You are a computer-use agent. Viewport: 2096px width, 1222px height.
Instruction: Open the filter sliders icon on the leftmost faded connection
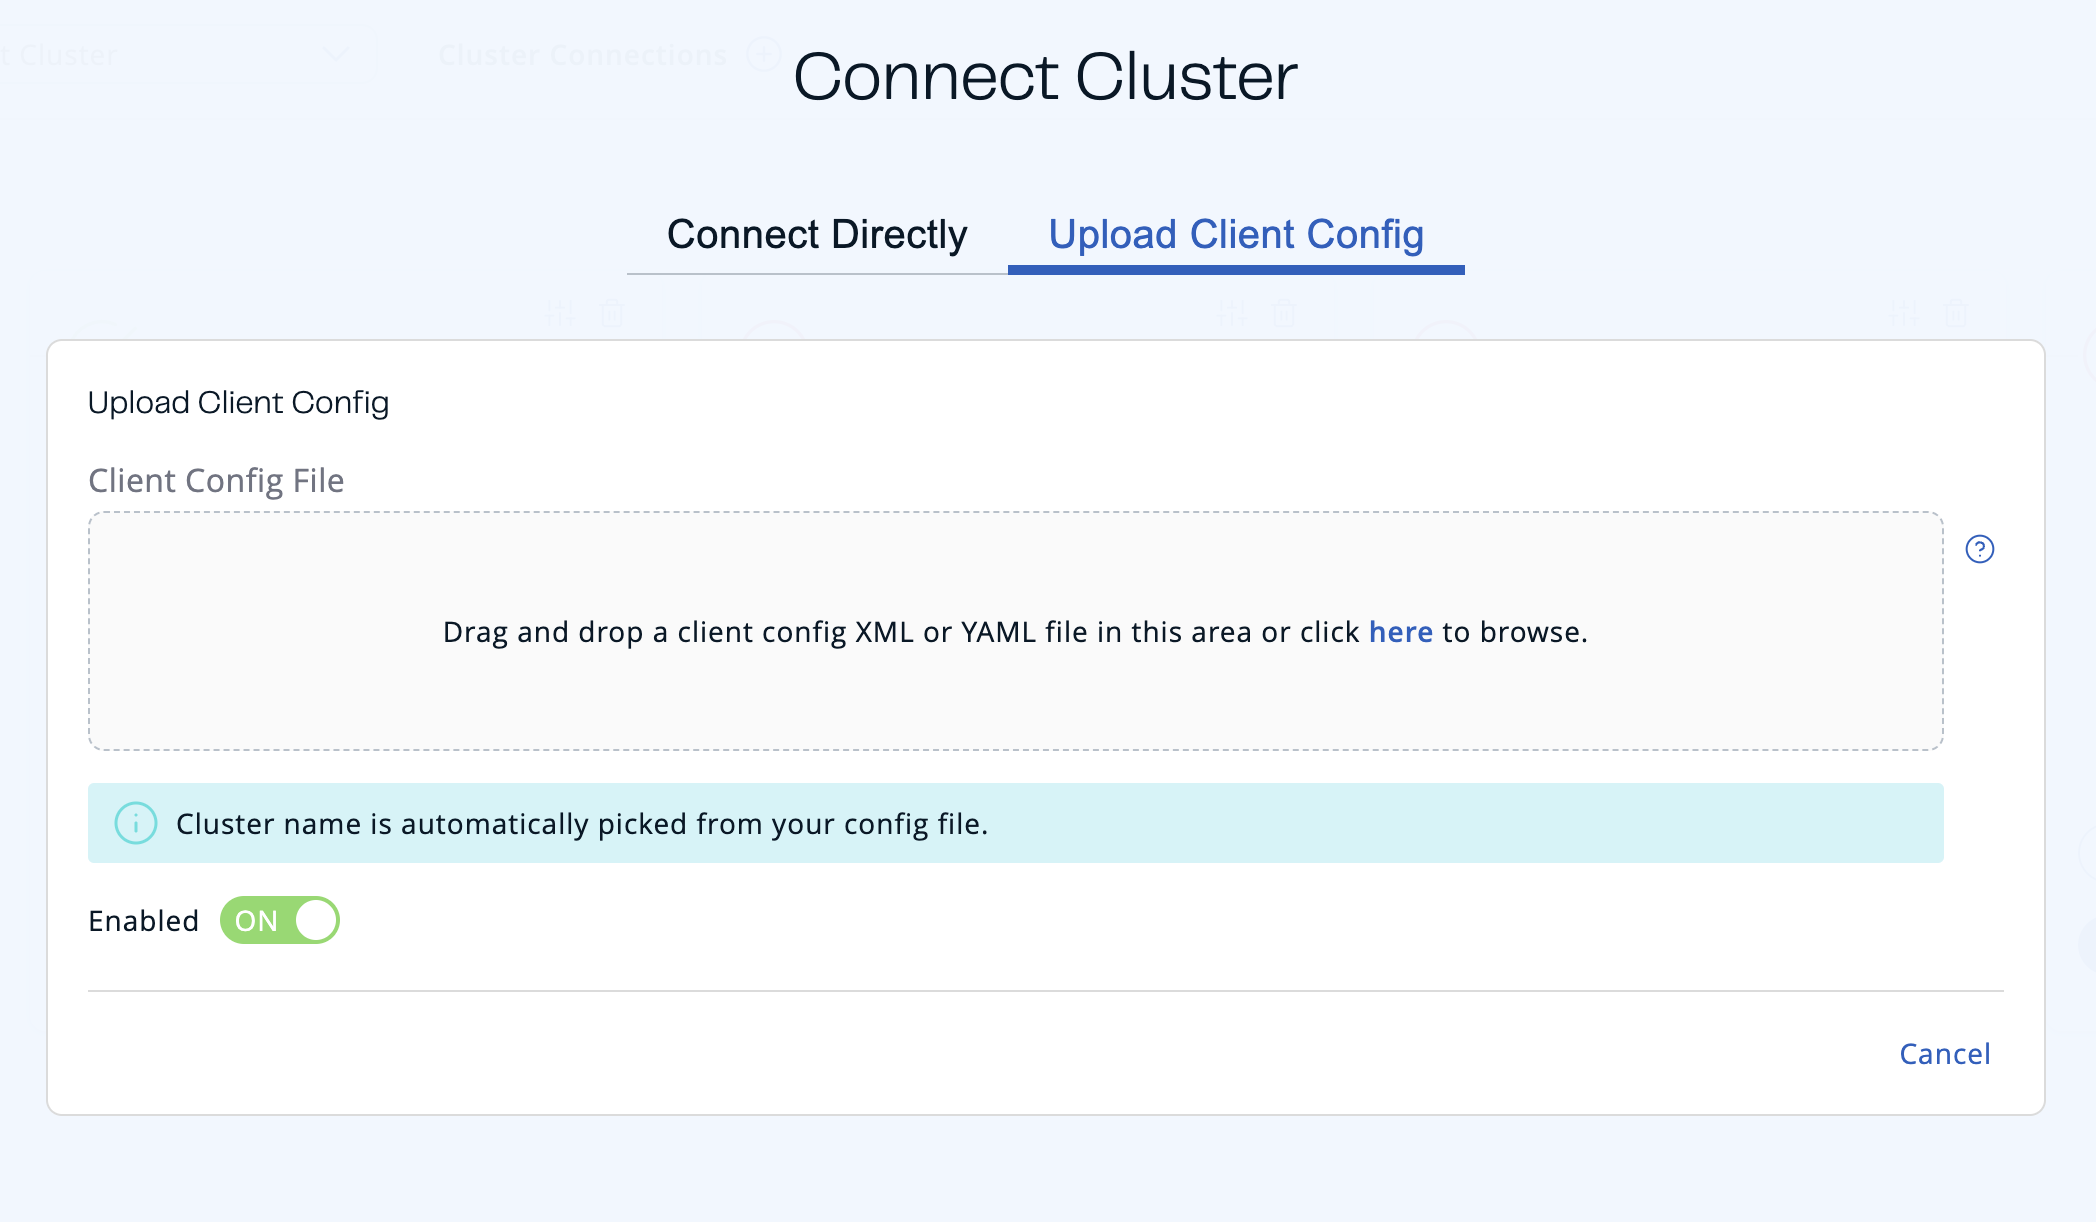coord(560,313)
